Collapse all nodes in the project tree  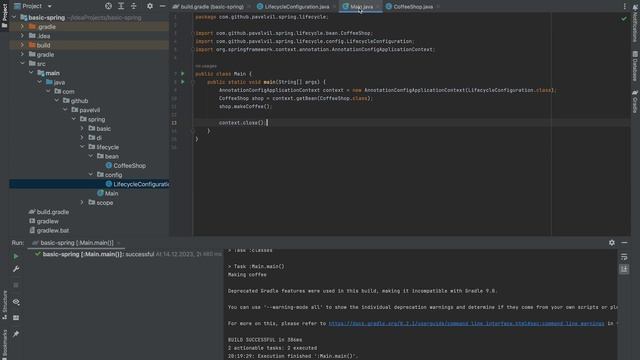[133, 6]
